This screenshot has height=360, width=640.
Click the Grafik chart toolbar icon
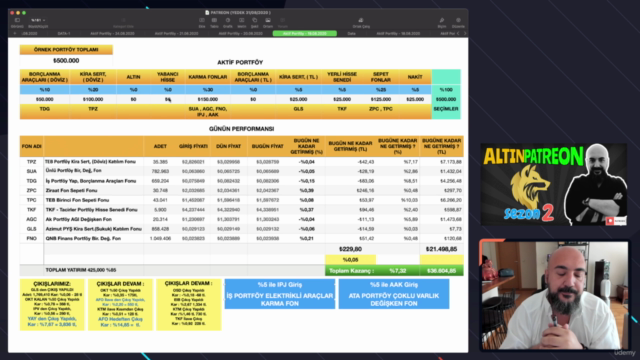point(228,20)
